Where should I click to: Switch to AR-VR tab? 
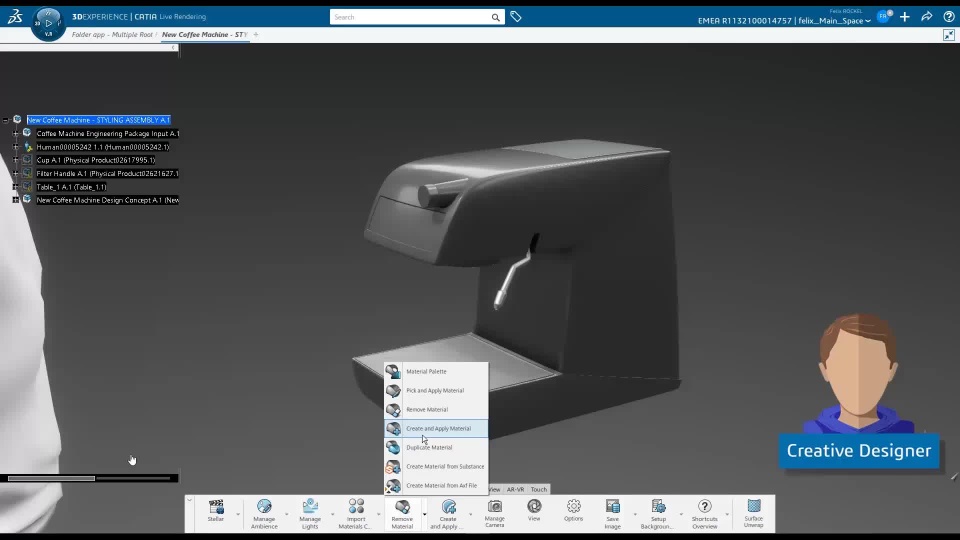point(515,489)
